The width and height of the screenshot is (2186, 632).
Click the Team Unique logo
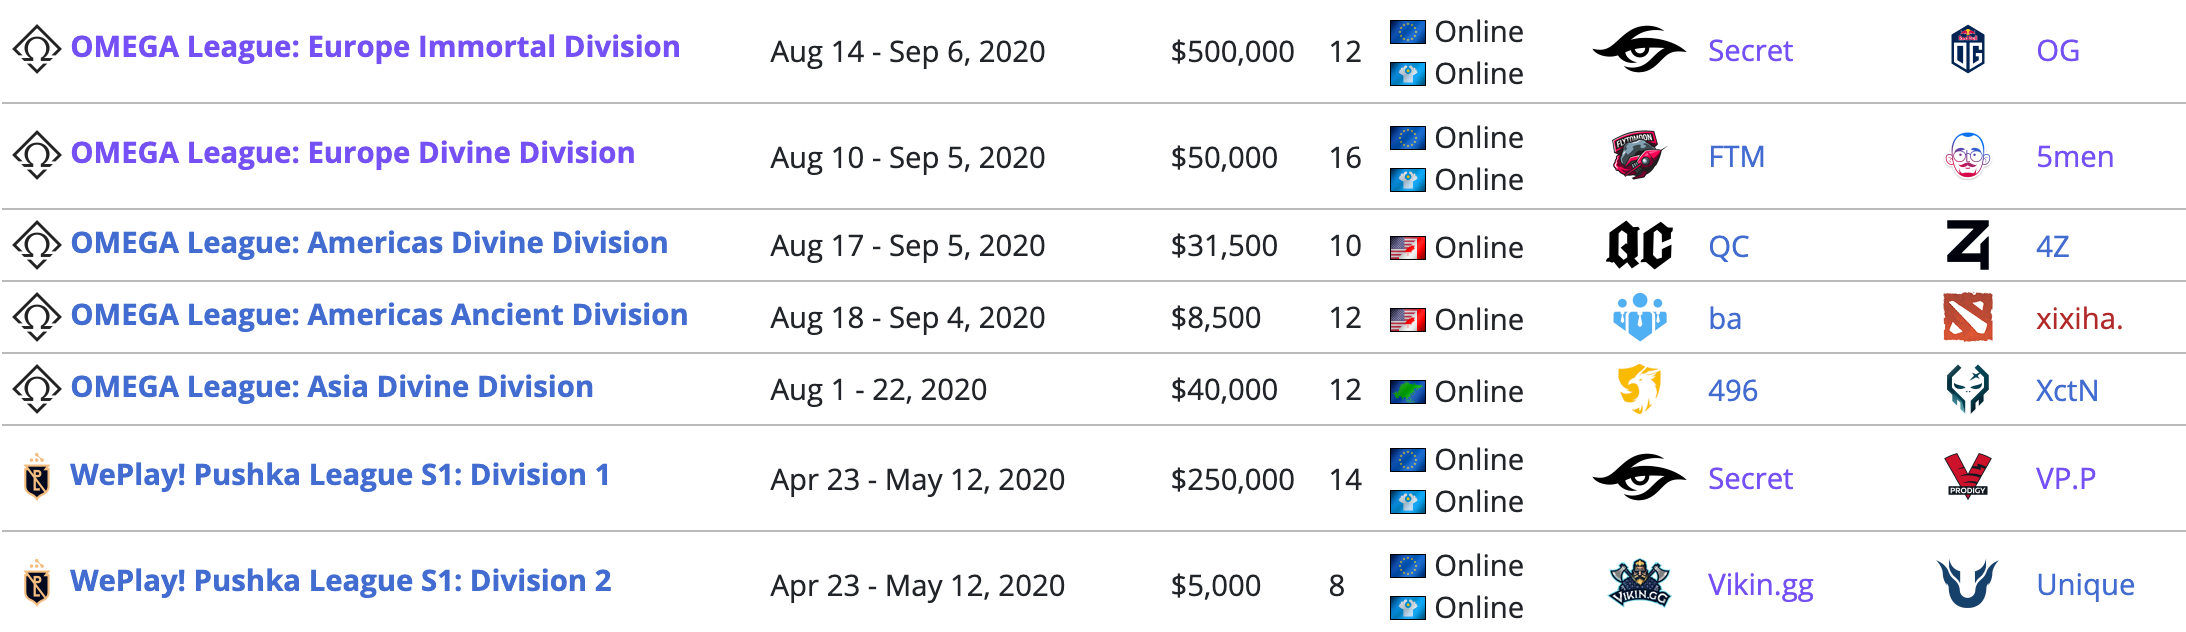(1967, 584)
